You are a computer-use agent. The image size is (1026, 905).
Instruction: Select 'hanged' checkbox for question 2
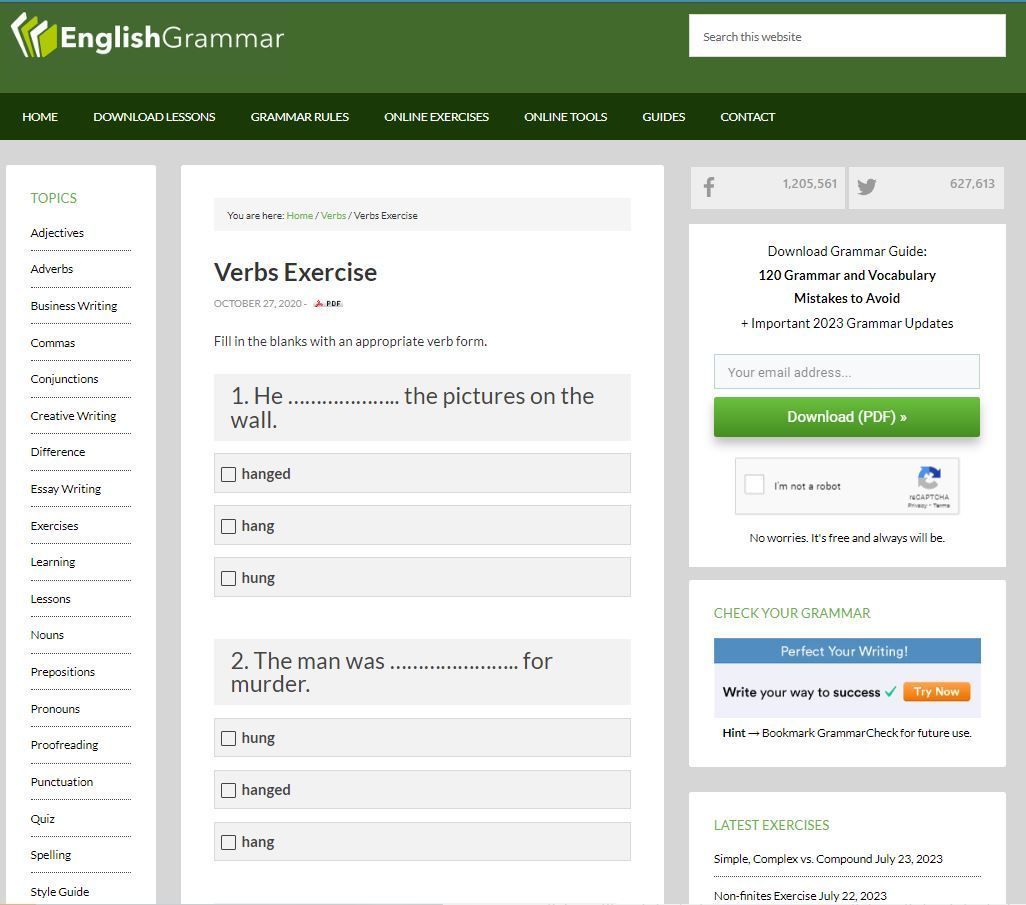tap(228, 790)
